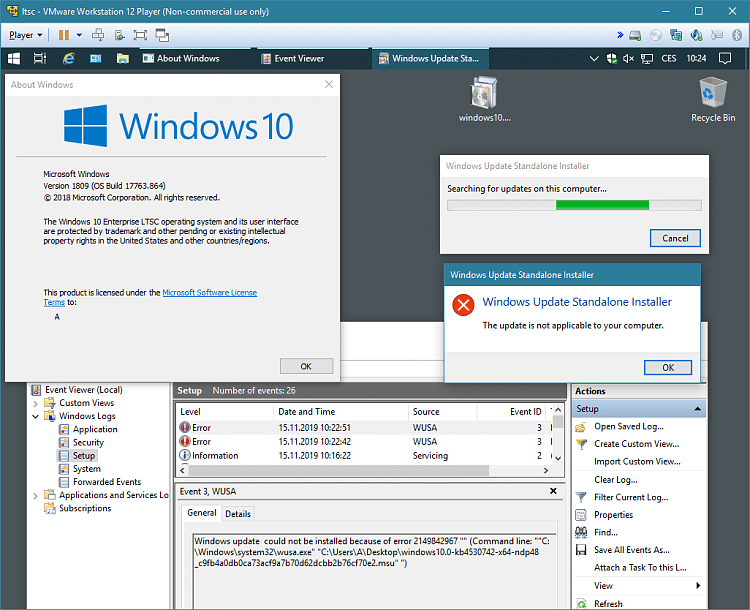This screenshot has height=610, width=750.
Task: Open the VMware Player menu dropdown
Action: pos(25,35)
